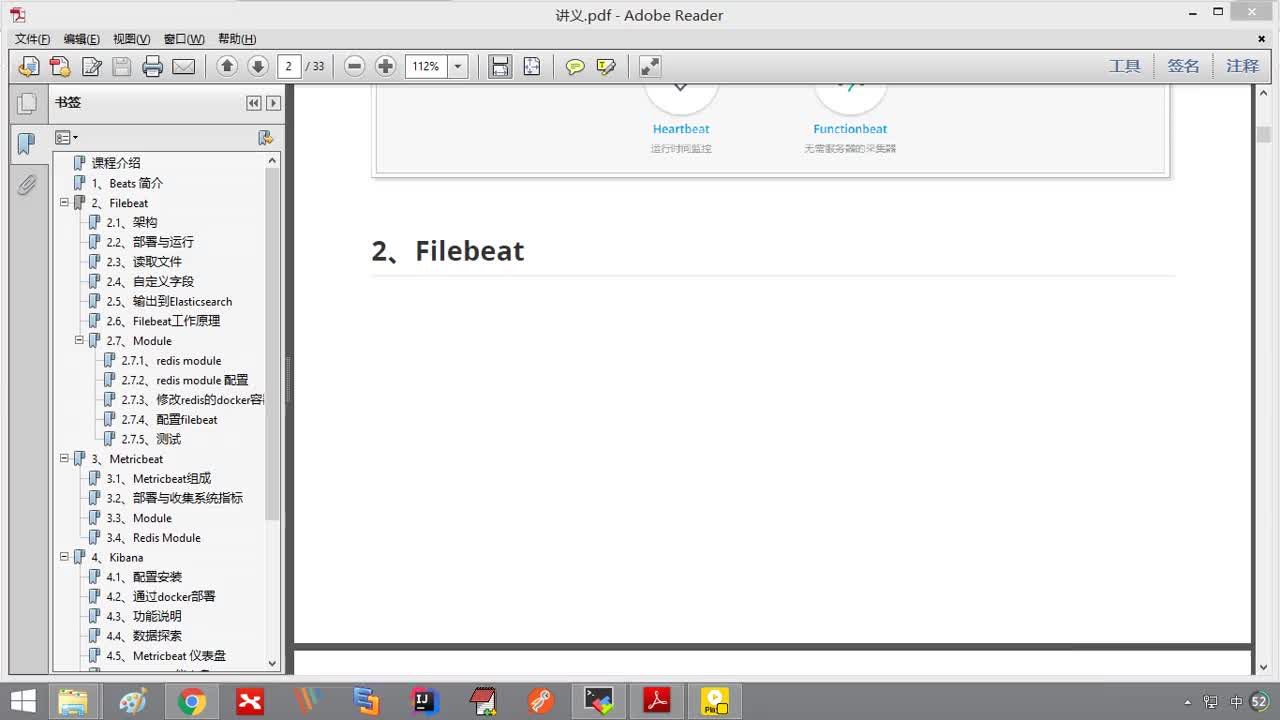The image size is (1280, 720).
Task: Click the new bookmark icon
Action: (265, 137)
